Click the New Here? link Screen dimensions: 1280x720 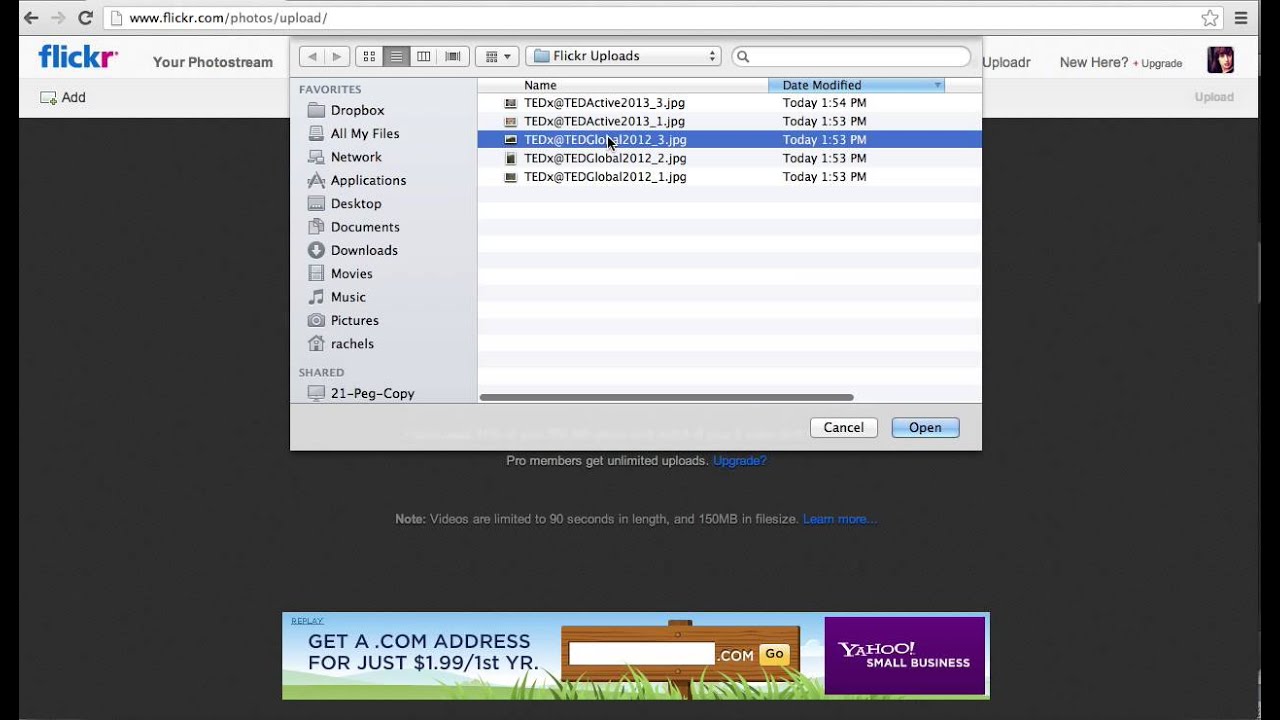point(1094,62)
